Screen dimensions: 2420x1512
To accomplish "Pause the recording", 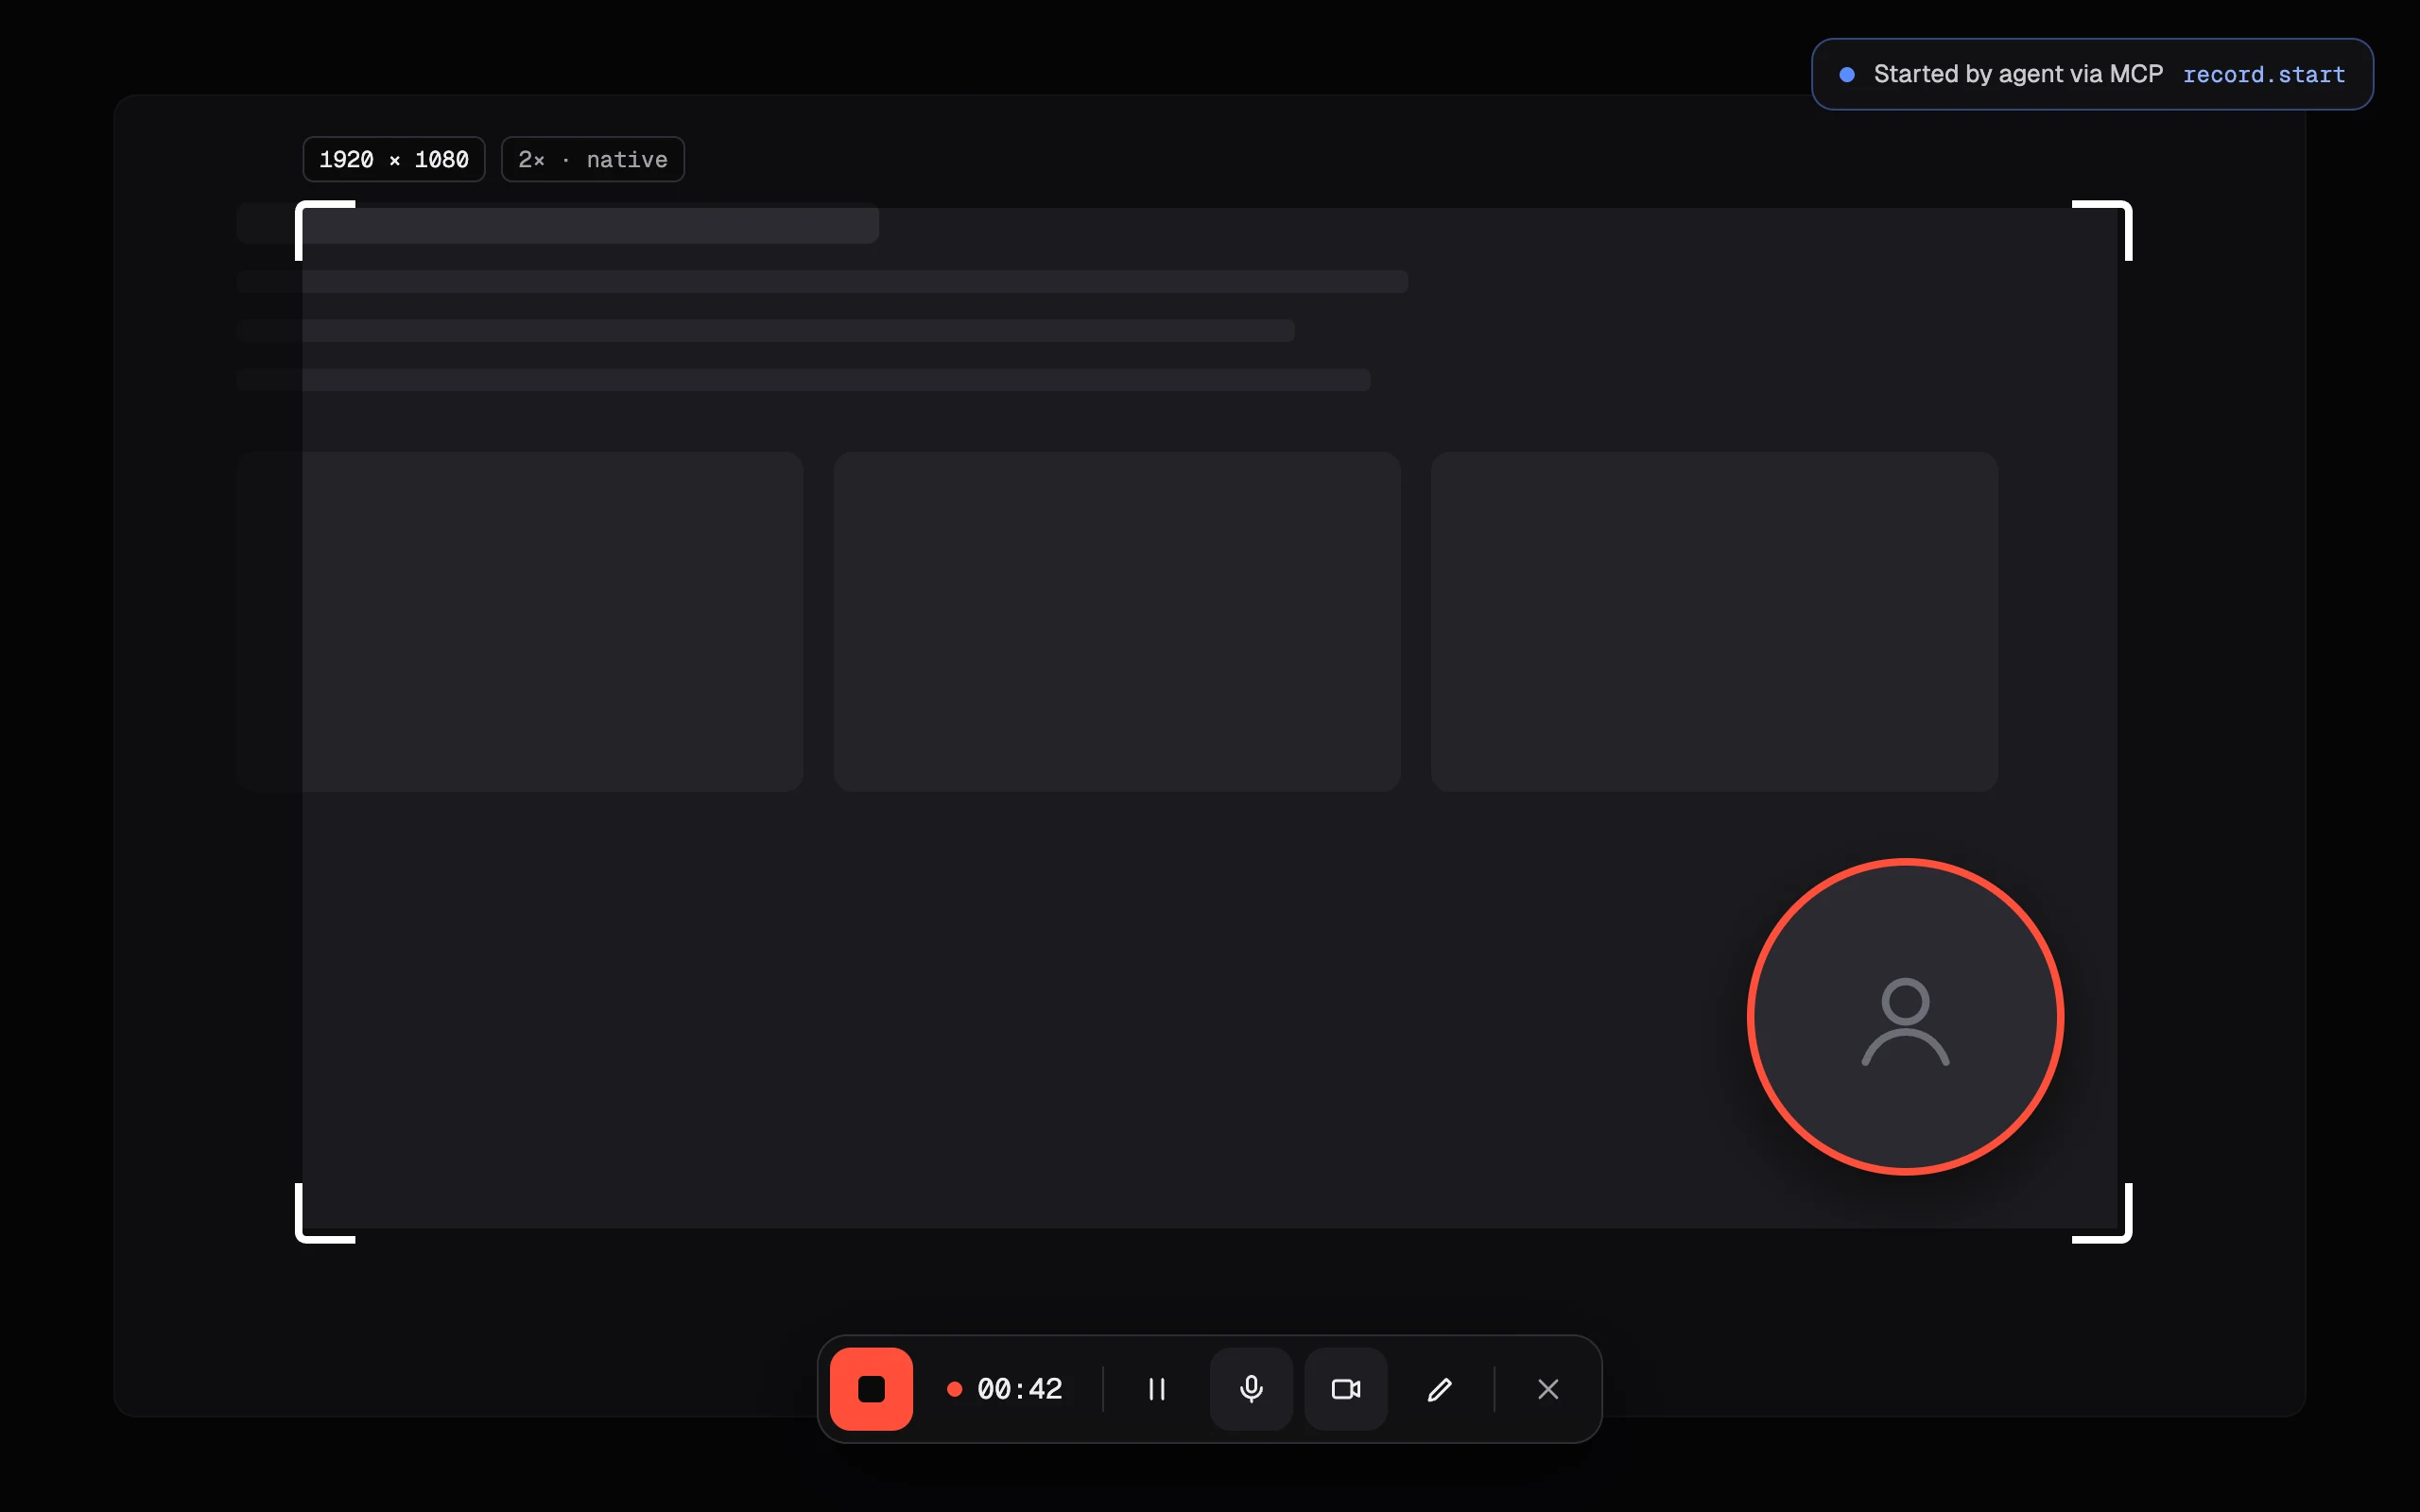I will coord(1157,1389).
